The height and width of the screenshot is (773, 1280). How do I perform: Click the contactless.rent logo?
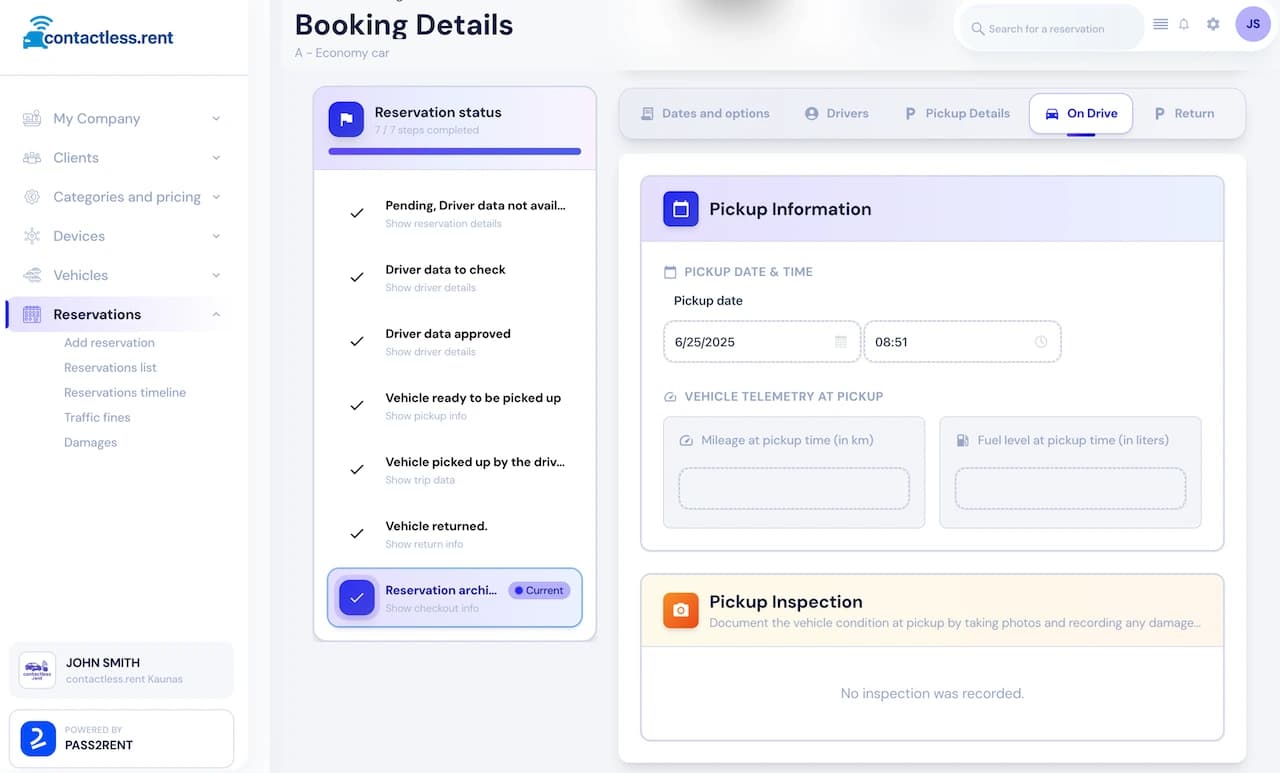tap(98, 33)
